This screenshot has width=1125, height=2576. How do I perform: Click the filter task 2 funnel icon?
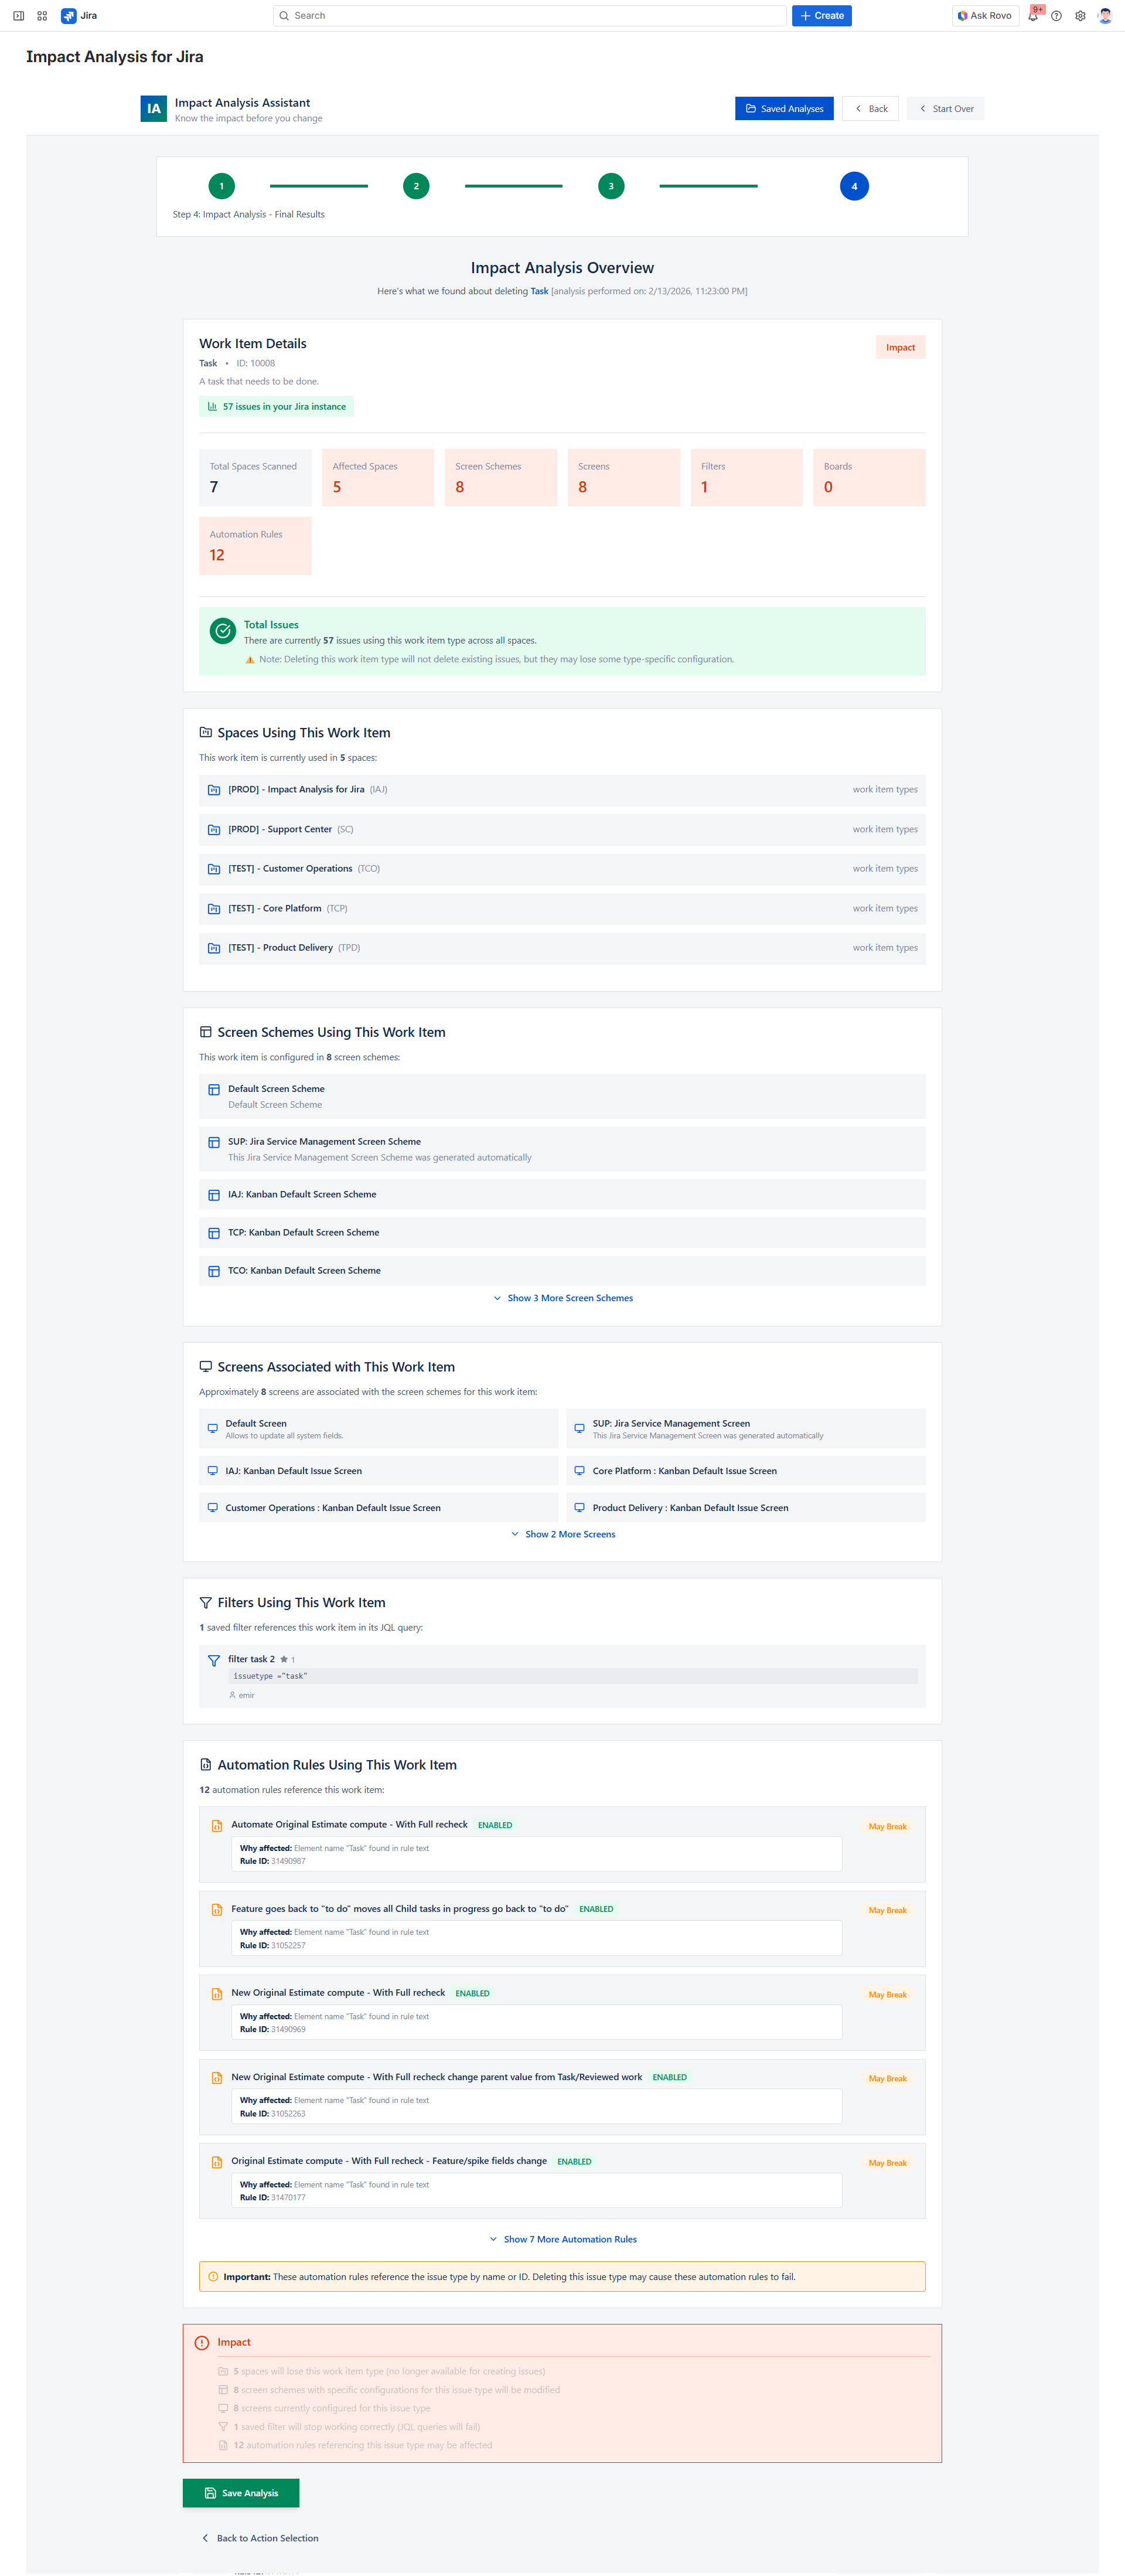click(213, 1660)
